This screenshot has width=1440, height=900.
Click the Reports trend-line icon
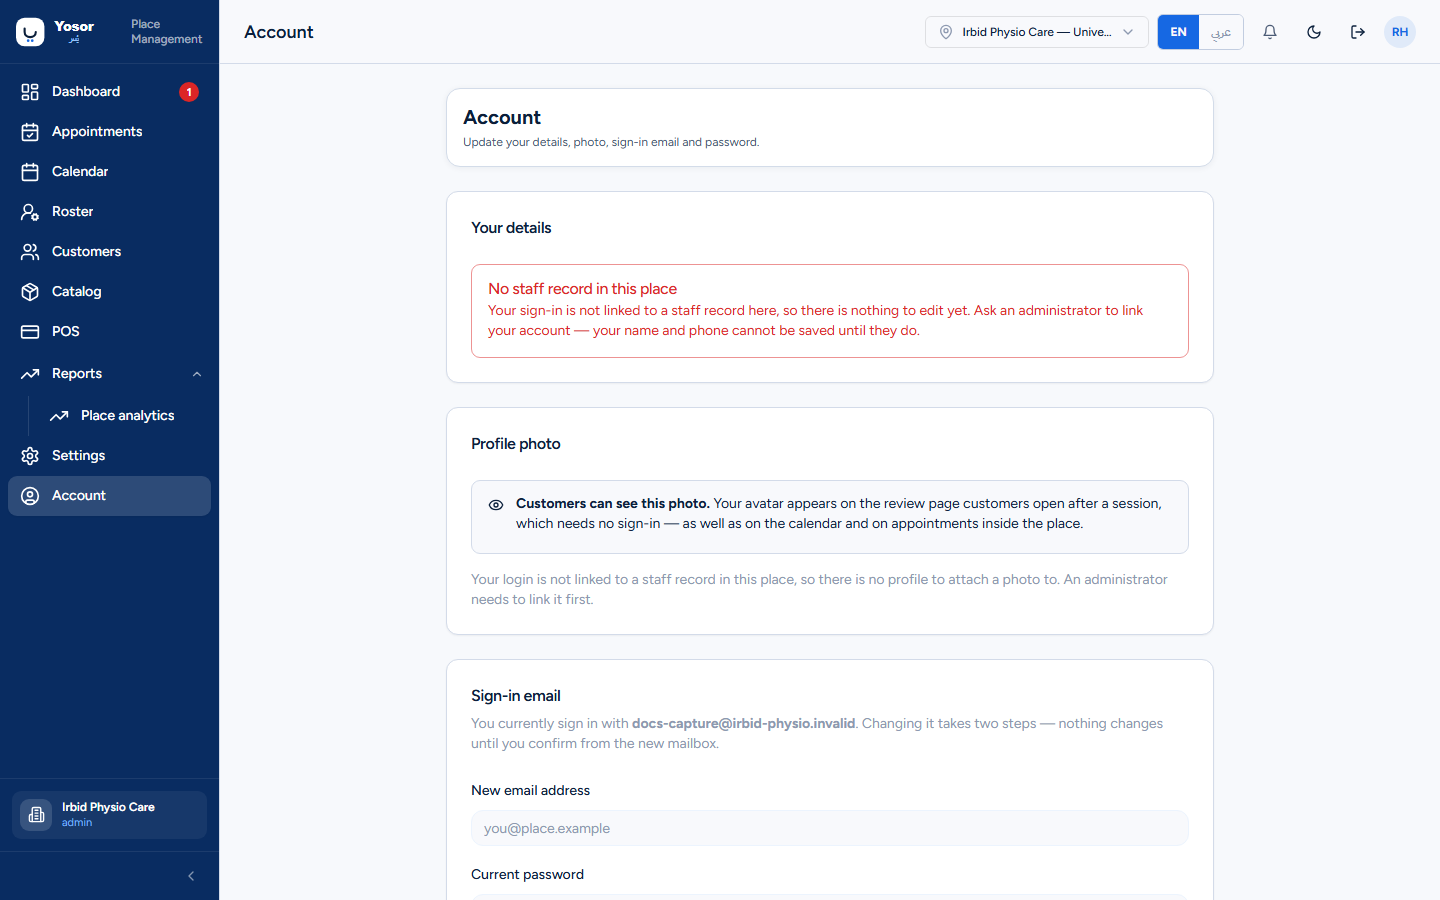coord(30,374)
